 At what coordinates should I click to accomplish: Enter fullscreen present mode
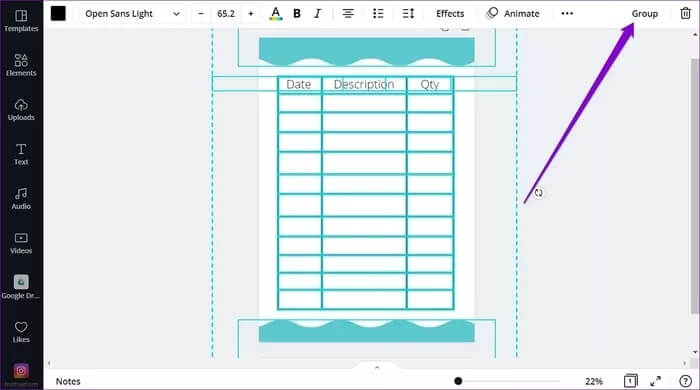[656, 381]
